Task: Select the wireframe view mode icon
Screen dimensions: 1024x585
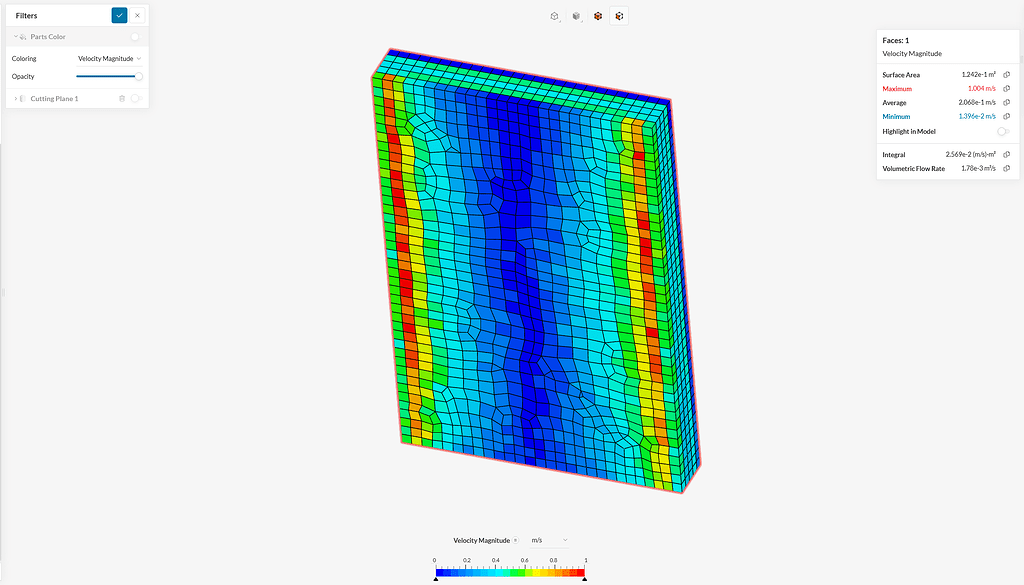Action: [x=555, y=15]
